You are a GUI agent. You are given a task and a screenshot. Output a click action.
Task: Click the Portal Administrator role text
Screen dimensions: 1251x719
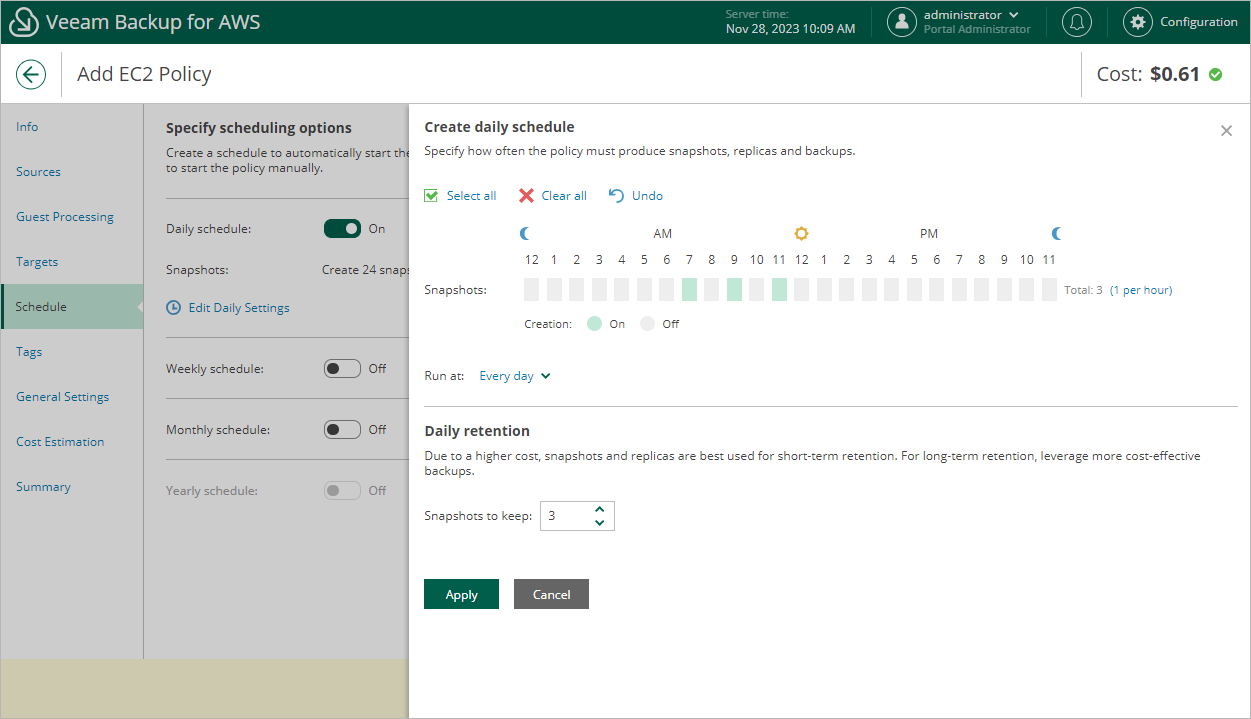coord(977,29)
